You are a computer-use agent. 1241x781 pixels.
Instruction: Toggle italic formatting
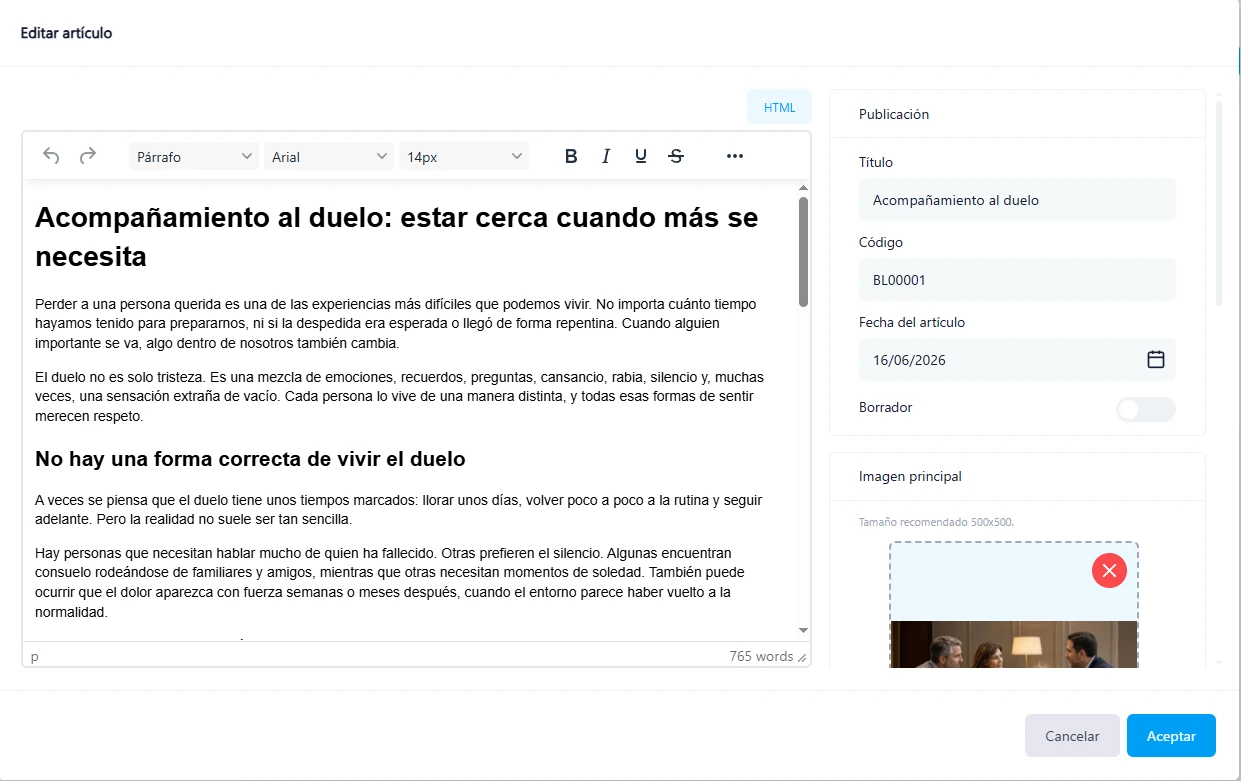point(606,156)
